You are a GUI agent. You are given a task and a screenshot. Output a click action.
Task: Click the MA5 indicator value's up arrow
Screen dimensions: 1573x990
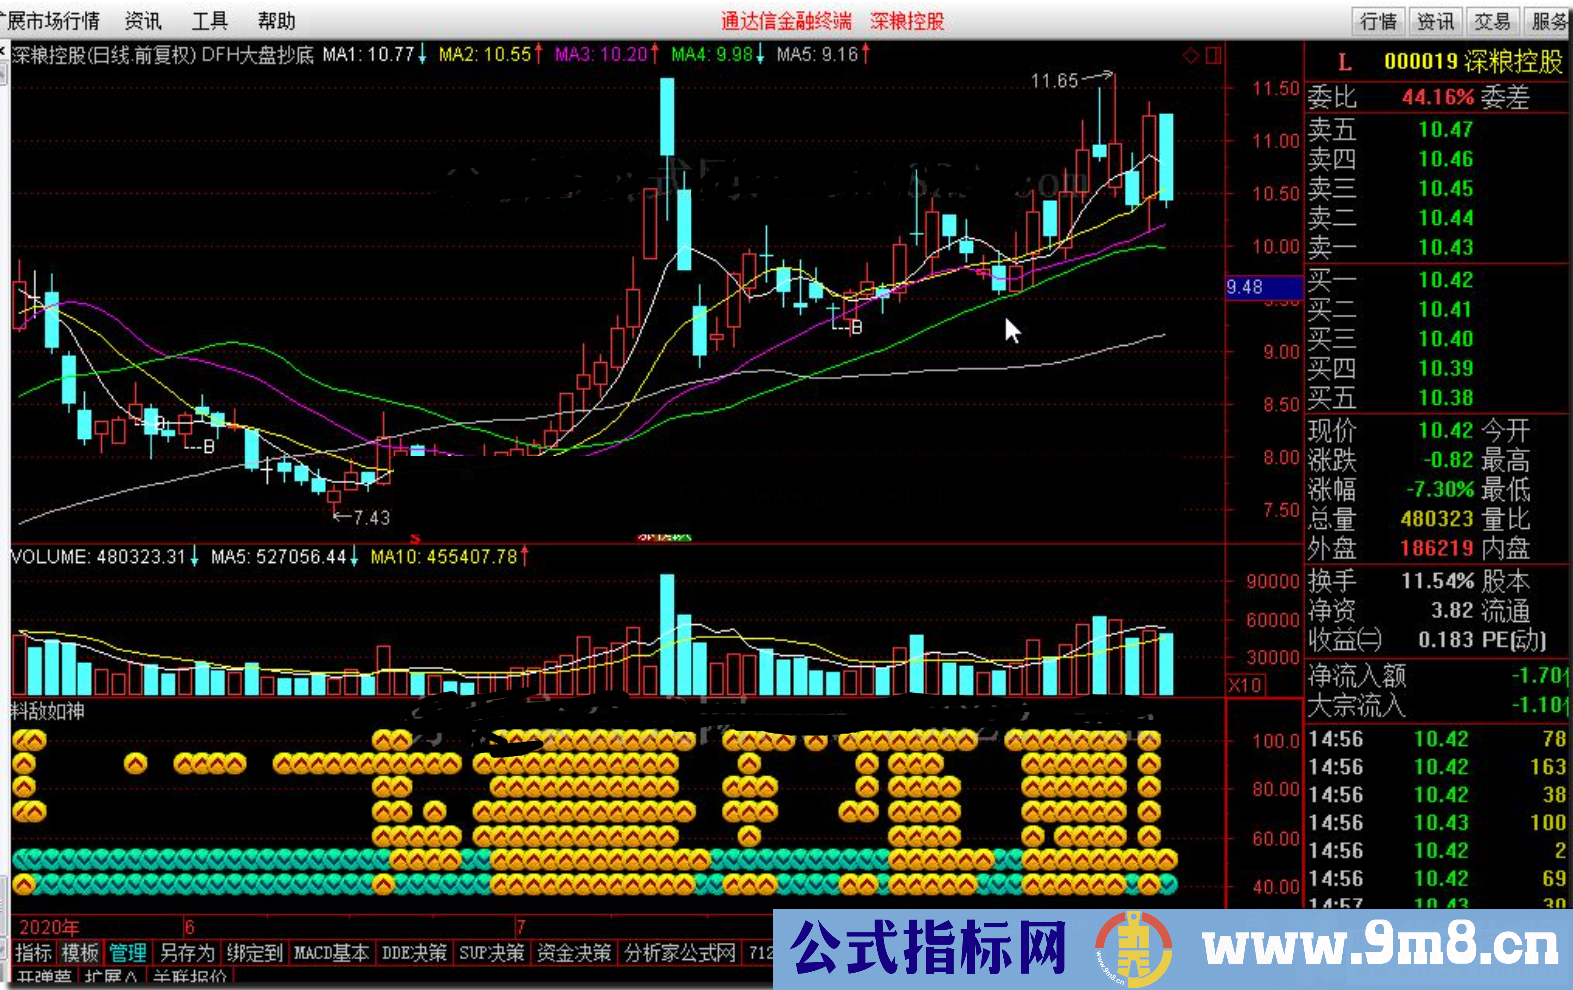click(865, 54)
